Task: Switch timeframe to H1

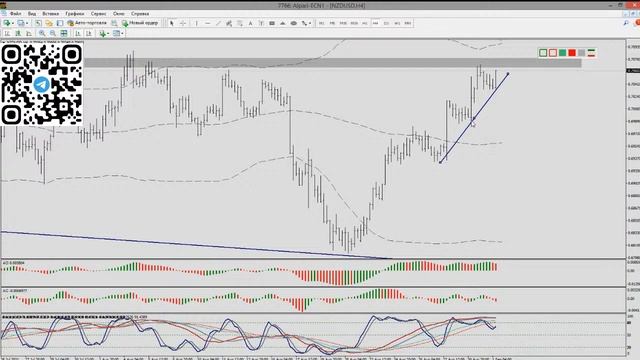Action: click(364, 23)
